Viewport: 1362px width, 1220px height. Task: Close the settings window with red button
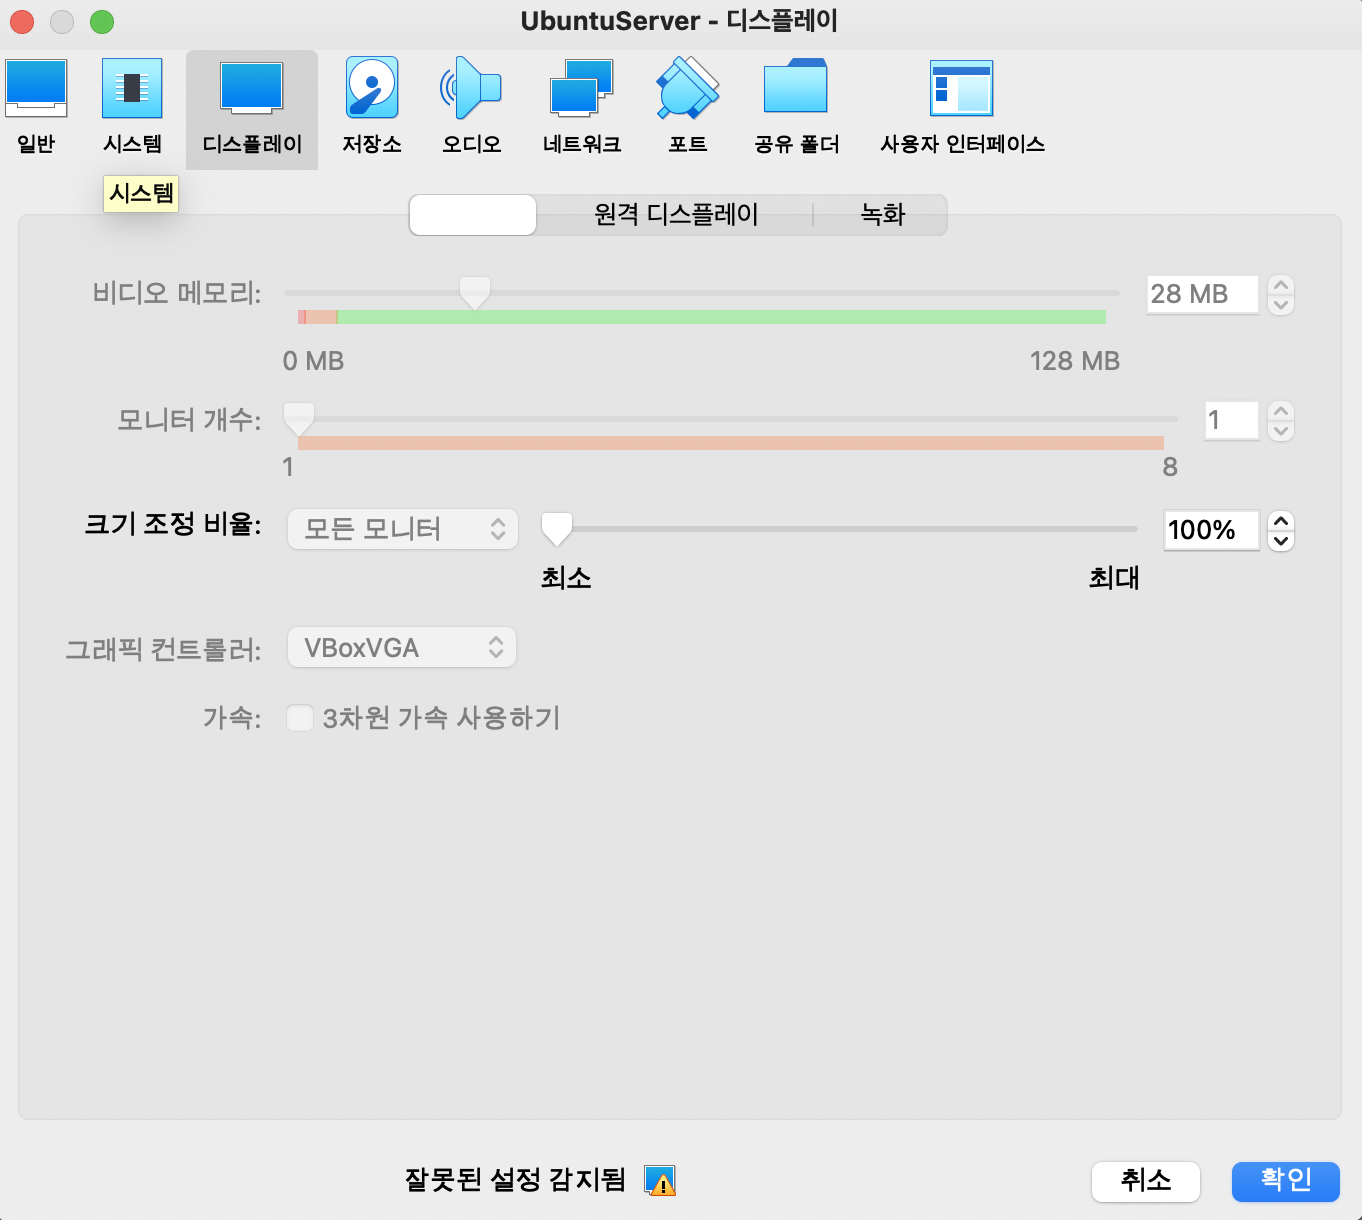click(22, 21)
